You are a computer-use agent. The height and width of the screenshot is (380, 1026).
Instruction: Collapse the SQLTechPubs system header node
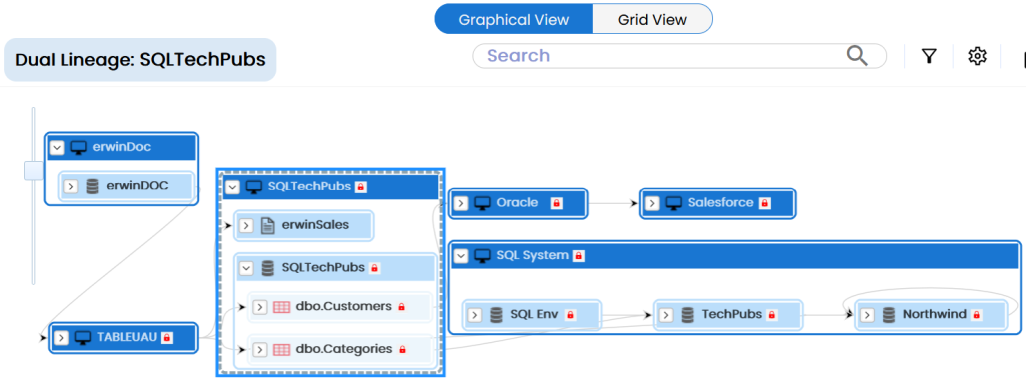click(x=232, y=188)
